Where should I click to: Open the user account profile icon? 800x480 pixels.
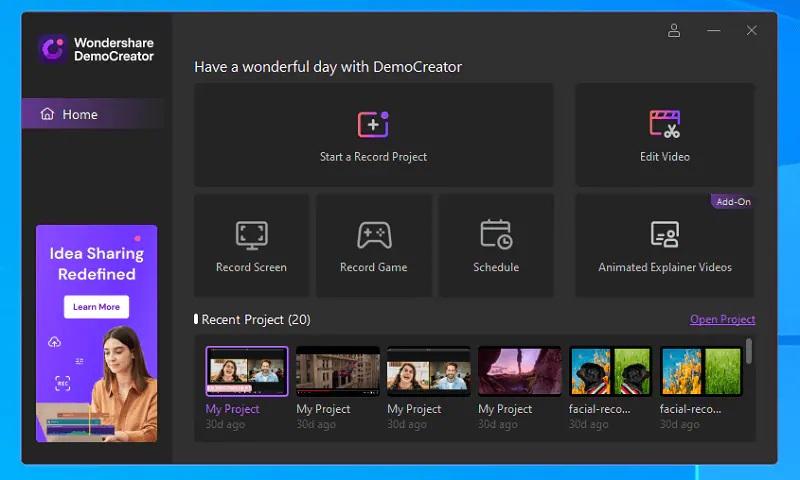click(x=674, y=31)
